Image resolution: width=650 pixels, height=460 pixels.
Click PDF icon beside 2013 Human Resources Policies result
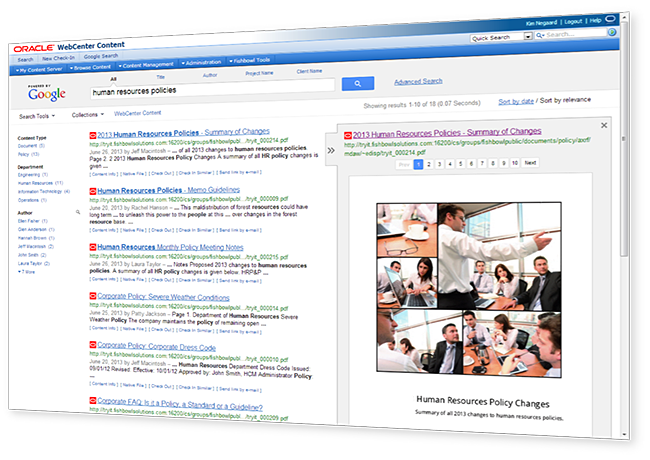pyautogui.click(x=93, y=135)
